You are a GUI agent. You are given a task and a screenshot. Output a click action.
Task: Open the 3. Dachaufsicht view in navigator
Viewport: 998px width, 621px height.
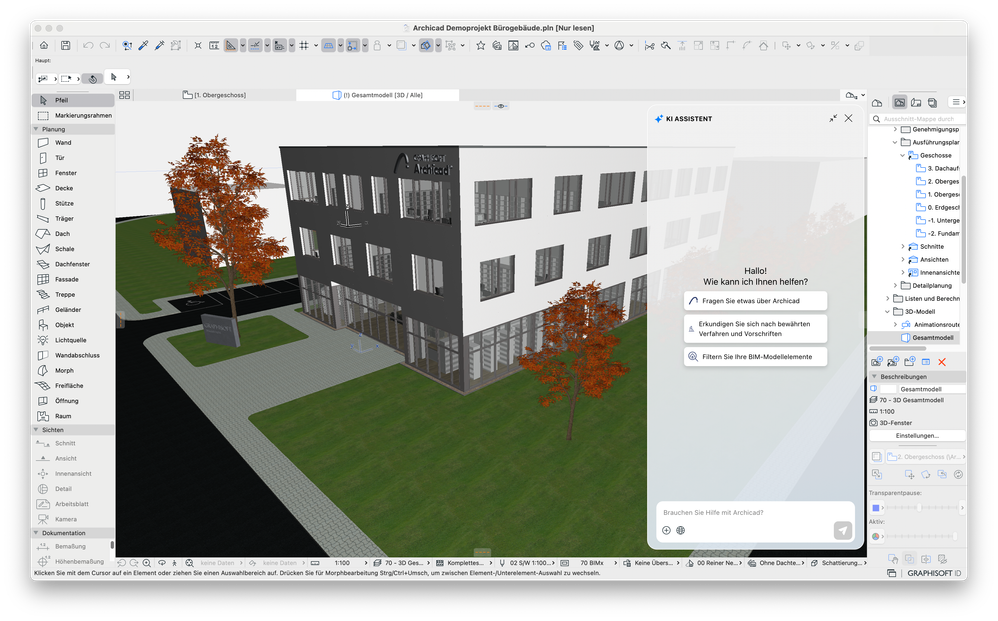pyautogui.click(x=938, y=169)
